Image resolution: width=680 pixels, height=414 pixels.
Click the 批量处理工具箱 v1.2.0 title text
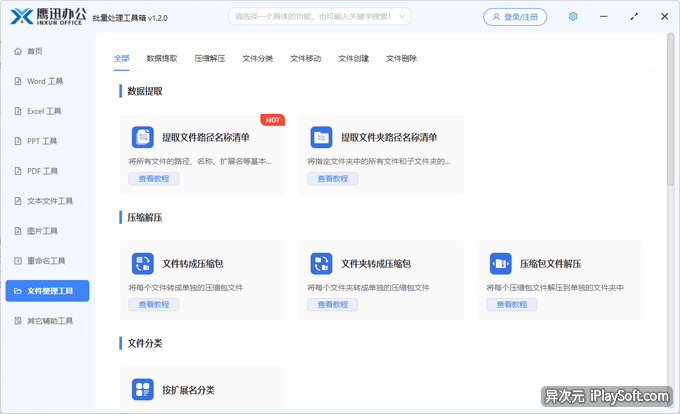coord(130,18)
